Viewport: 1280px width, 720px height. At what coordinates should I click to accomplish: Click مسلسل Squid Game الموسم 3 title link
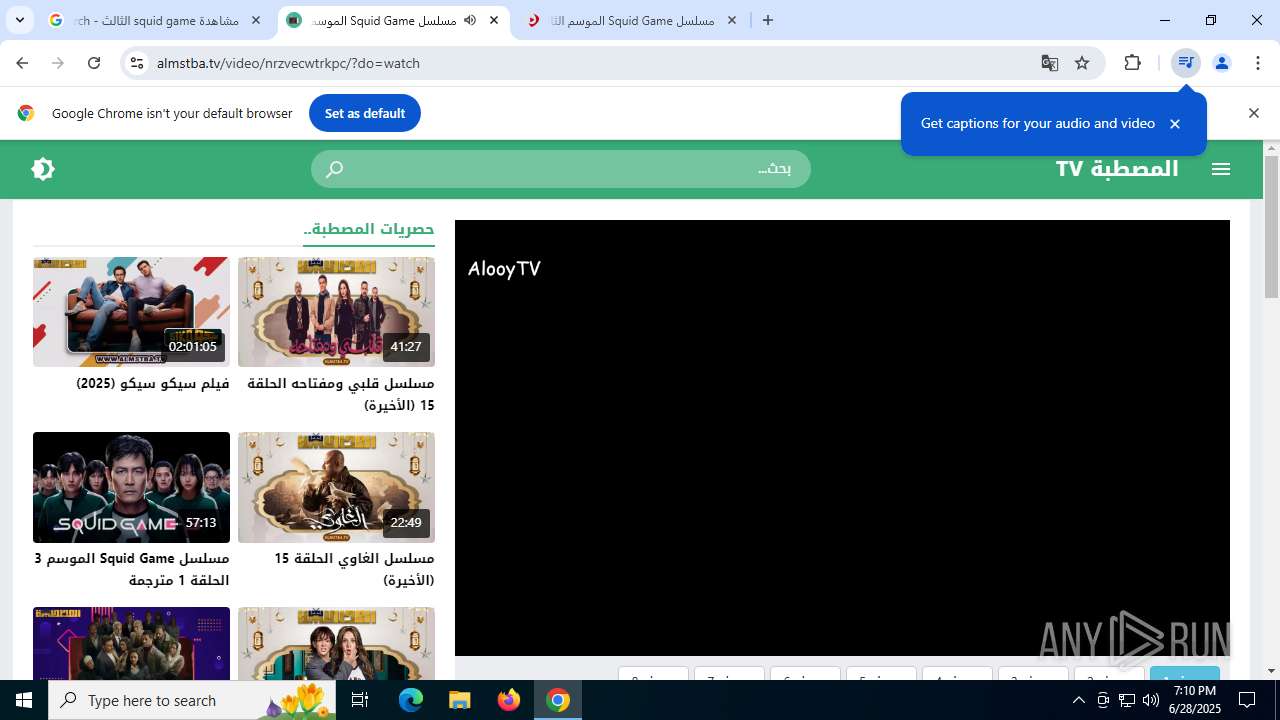(132, 569)
